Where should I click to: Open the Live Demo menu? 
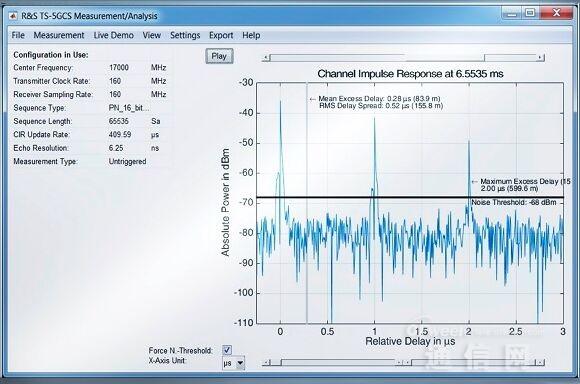(x=114, y=35)
